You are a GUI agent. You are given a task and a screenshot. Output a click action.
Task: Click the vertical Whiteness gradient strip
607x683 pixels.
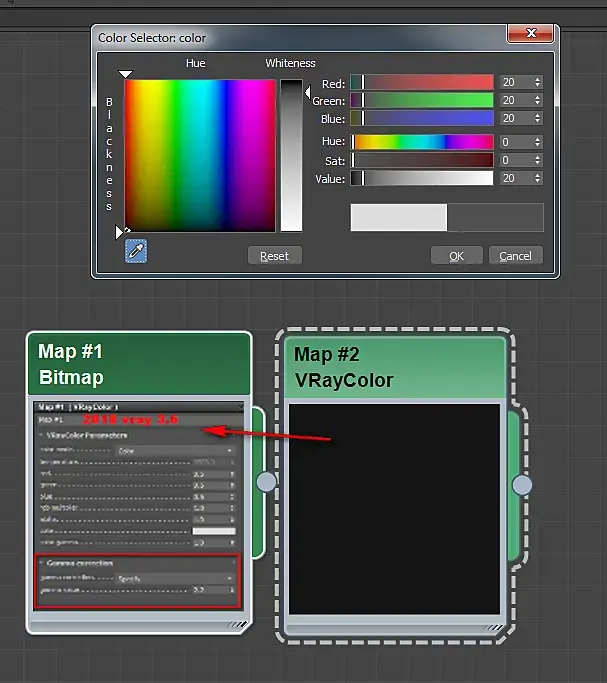click(291, 156)
